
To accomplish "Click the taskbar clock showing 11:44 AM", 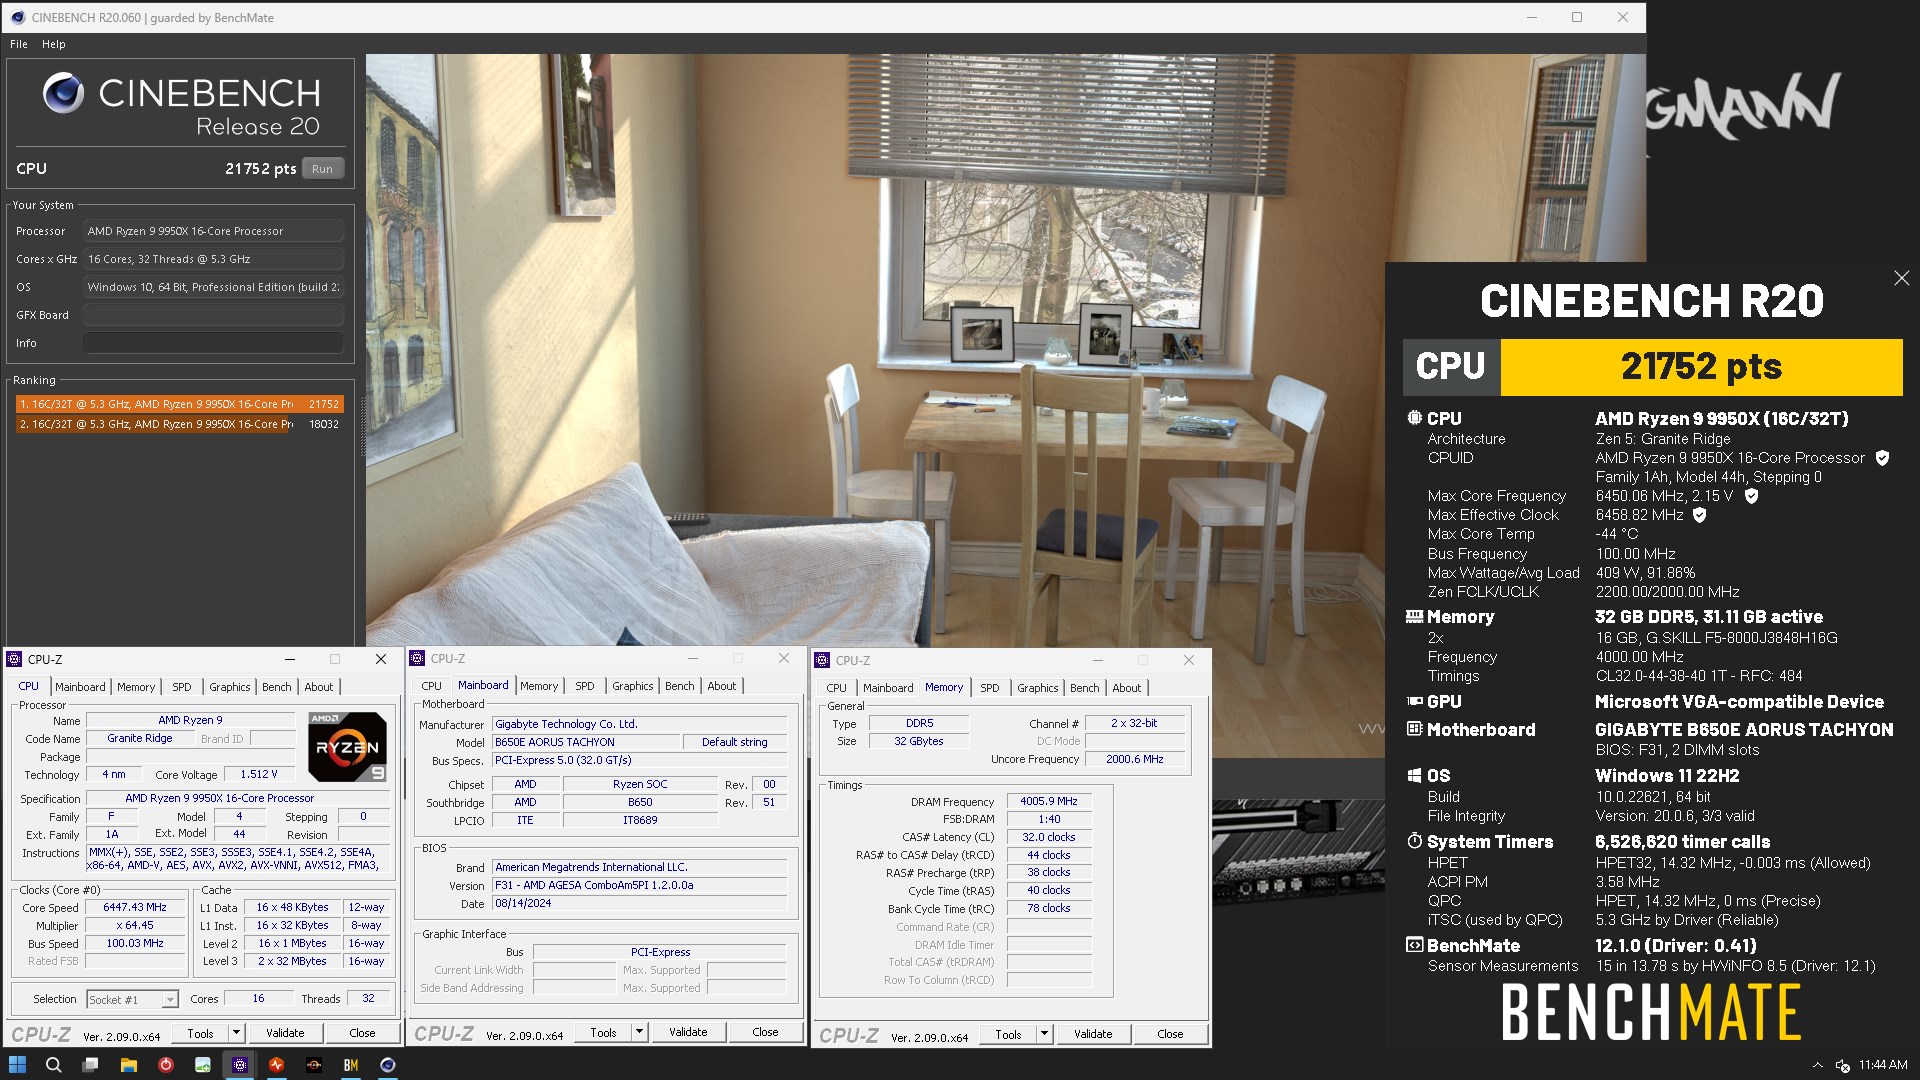I will (1883, 1066).
